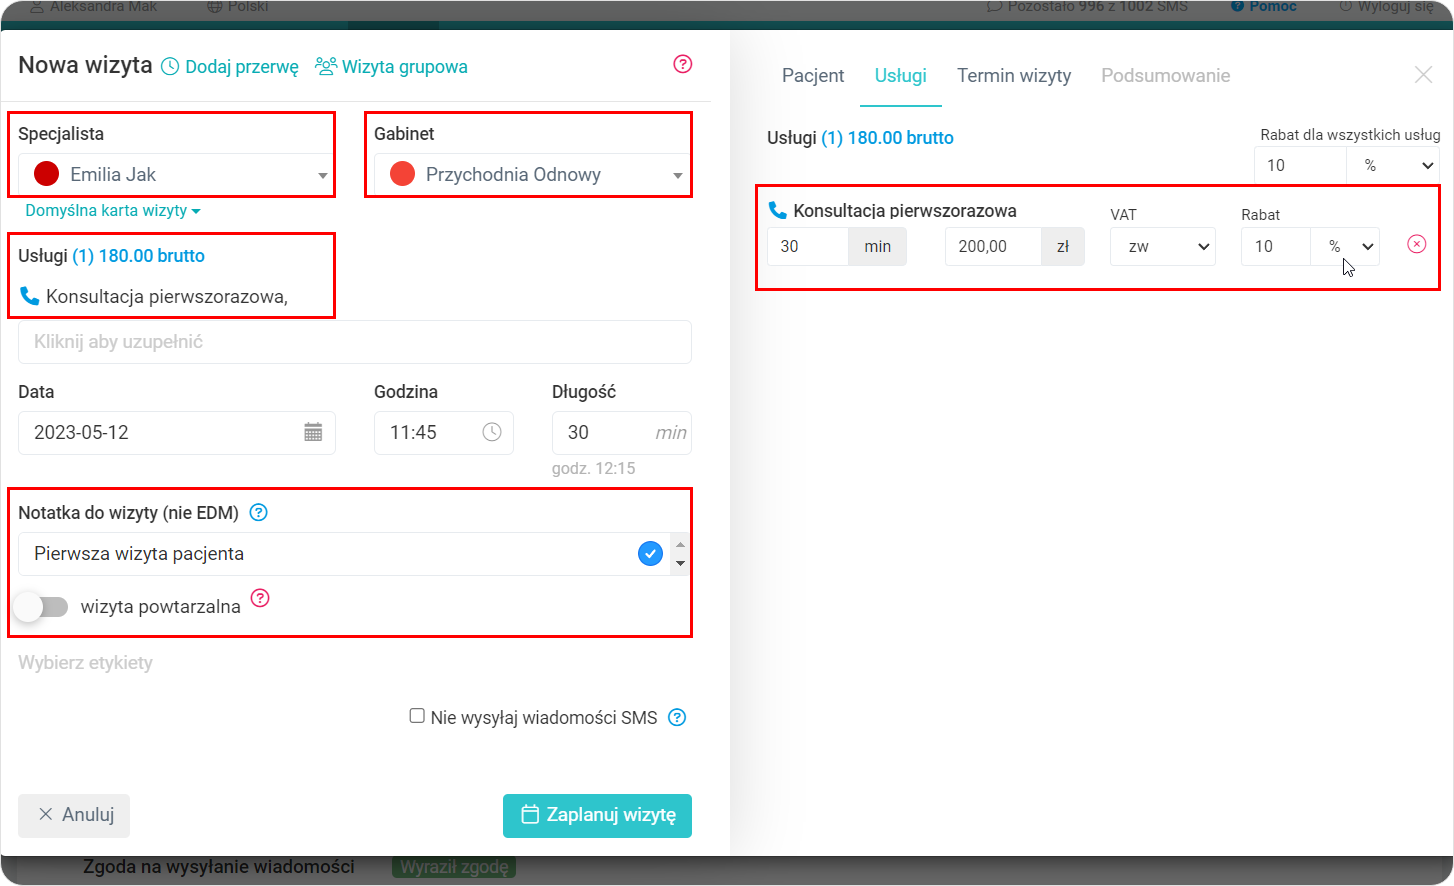Click help icon next to SMS checkbox
The image size is (1454, 886).
(677, 717)
